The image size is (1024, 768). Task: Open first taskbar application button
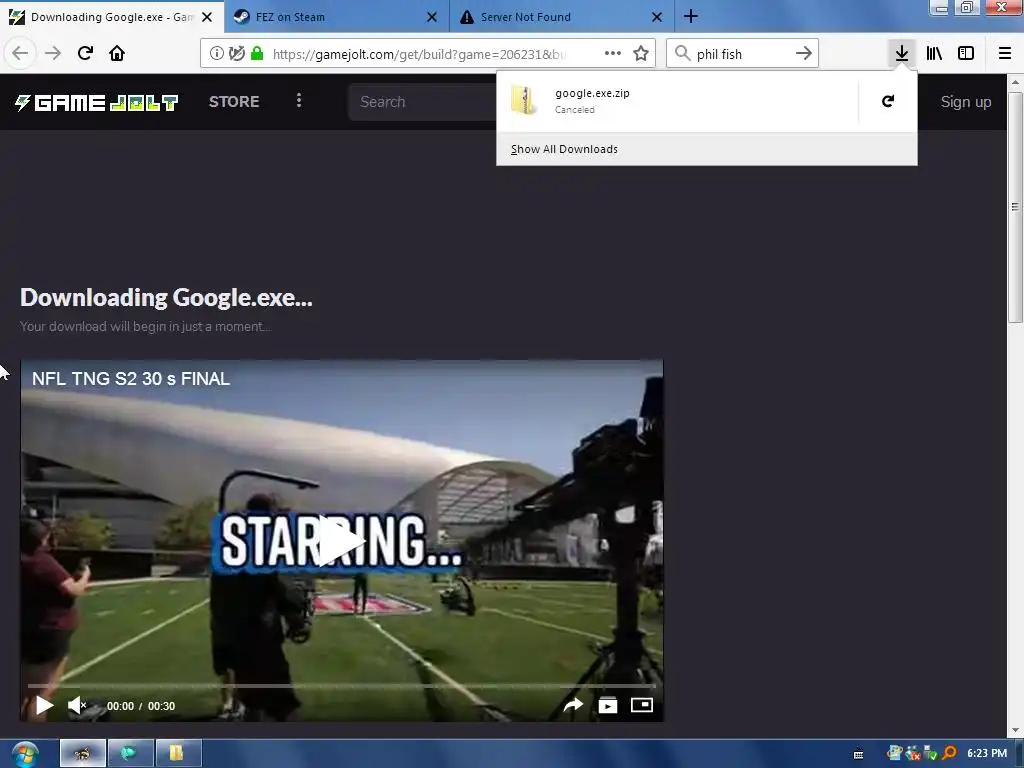(x=83, y=754)
